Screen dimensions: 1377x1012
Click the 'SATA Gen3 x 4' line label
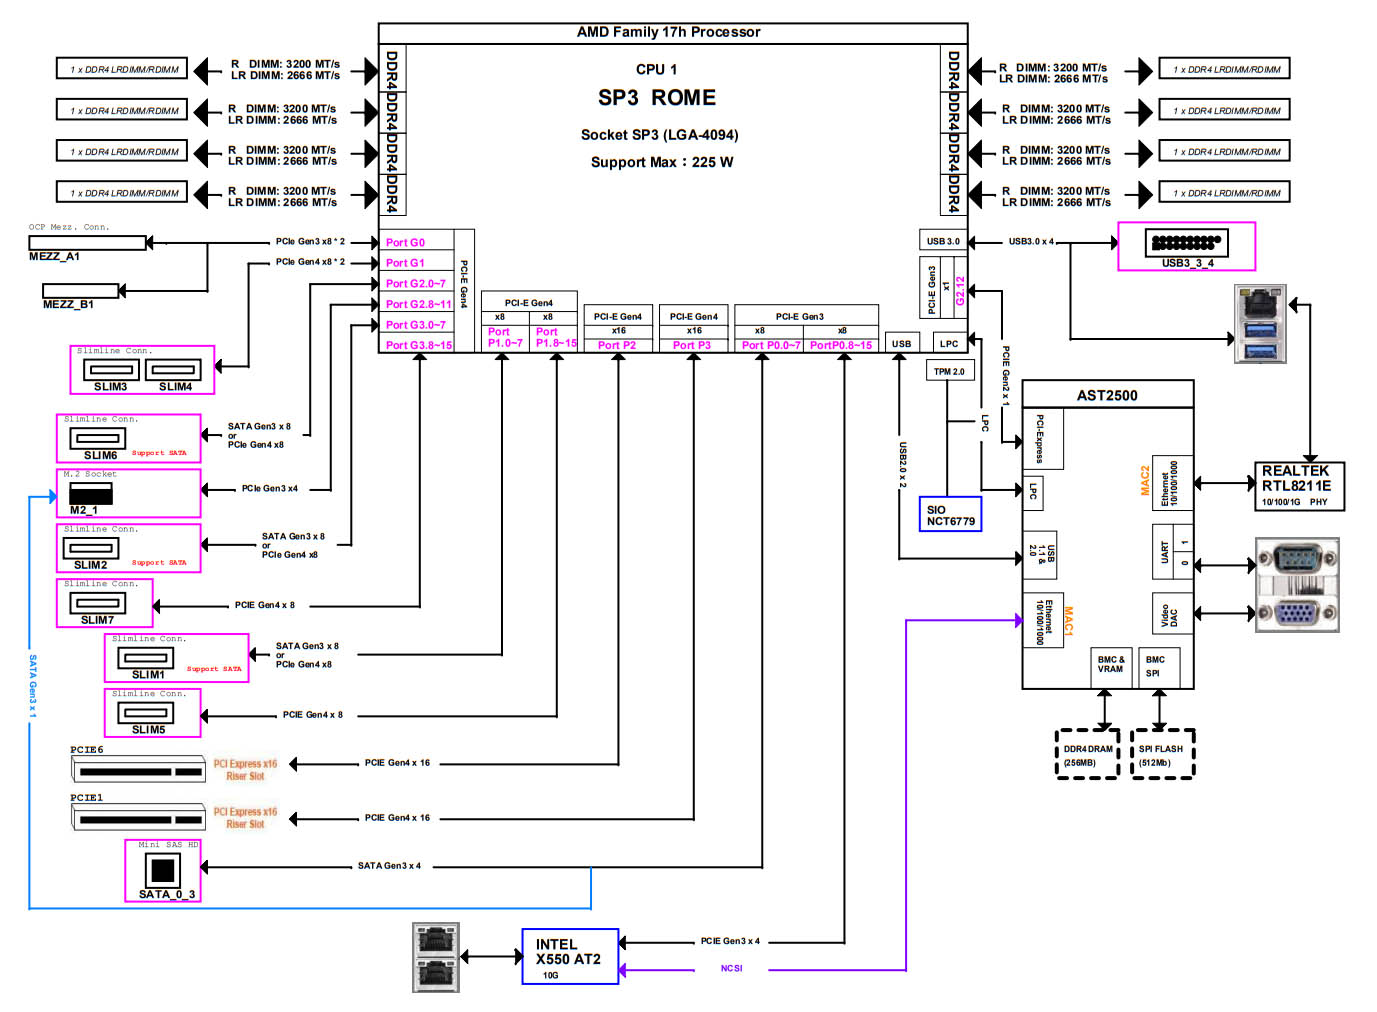coord(389,866)
